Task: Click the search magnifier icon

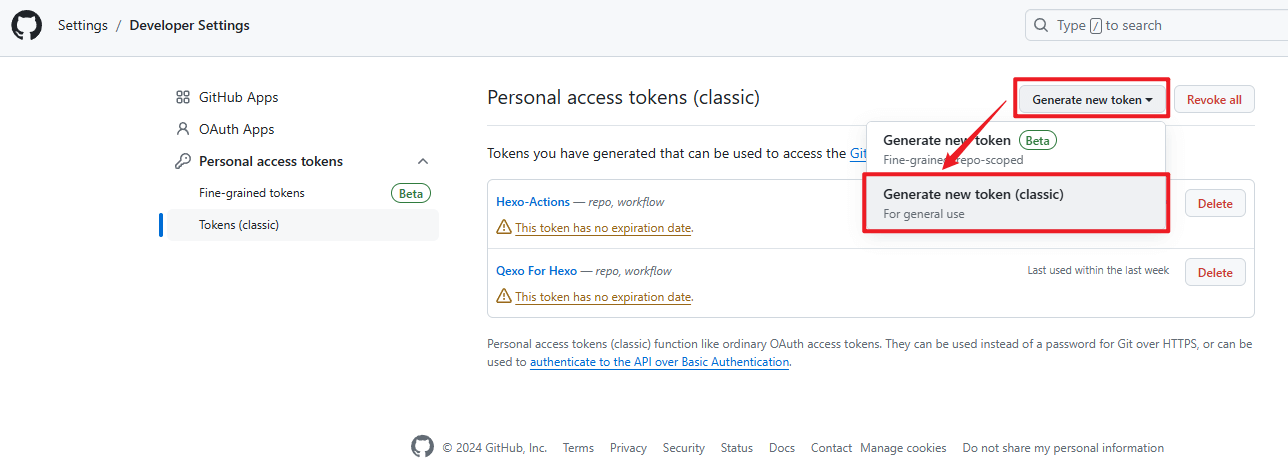Action: (x=1042, y=25)
